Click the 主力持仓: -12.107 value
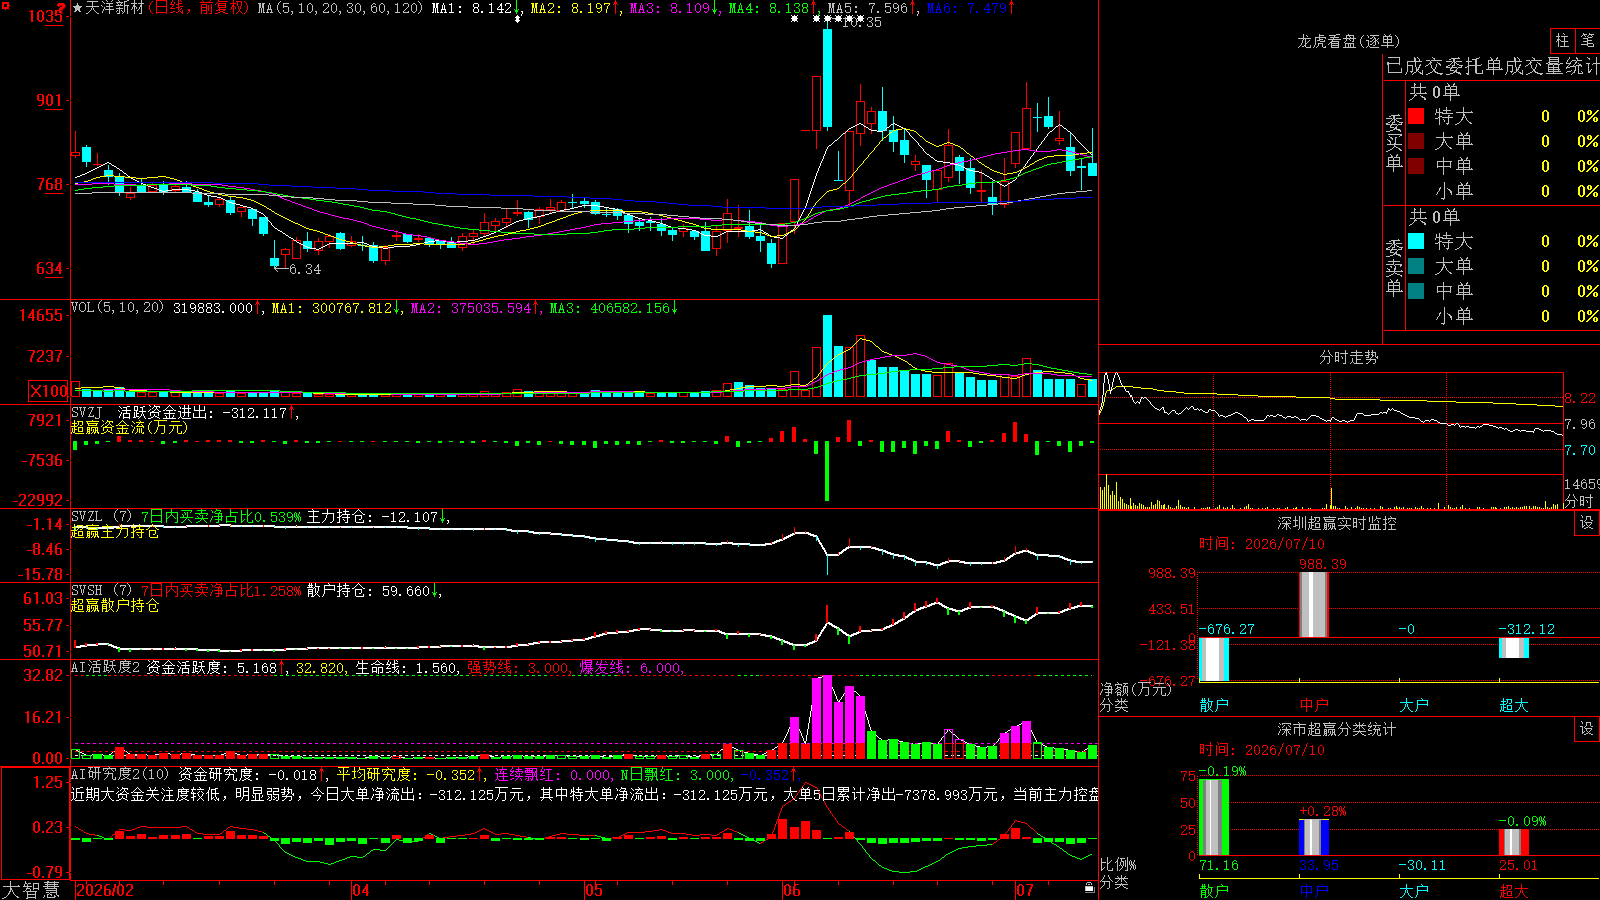 (372, 517)
